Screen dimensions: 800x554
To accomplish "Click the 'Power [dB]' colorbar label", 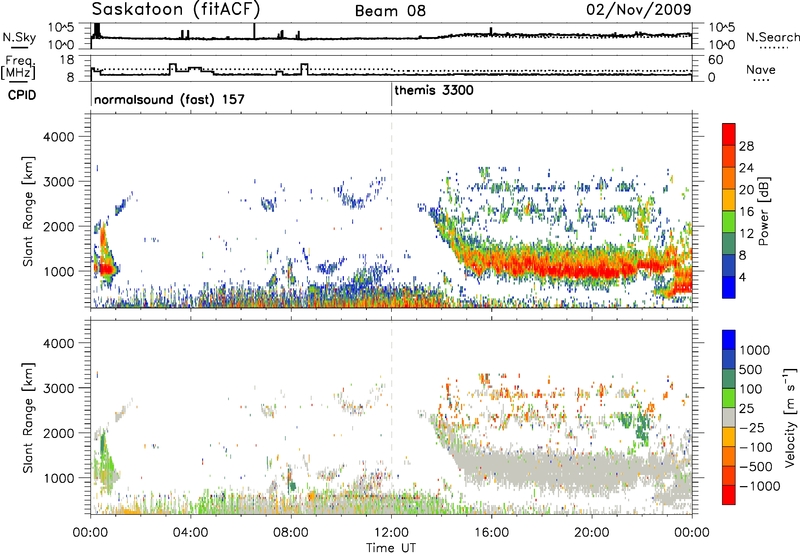I will [763, 211].
